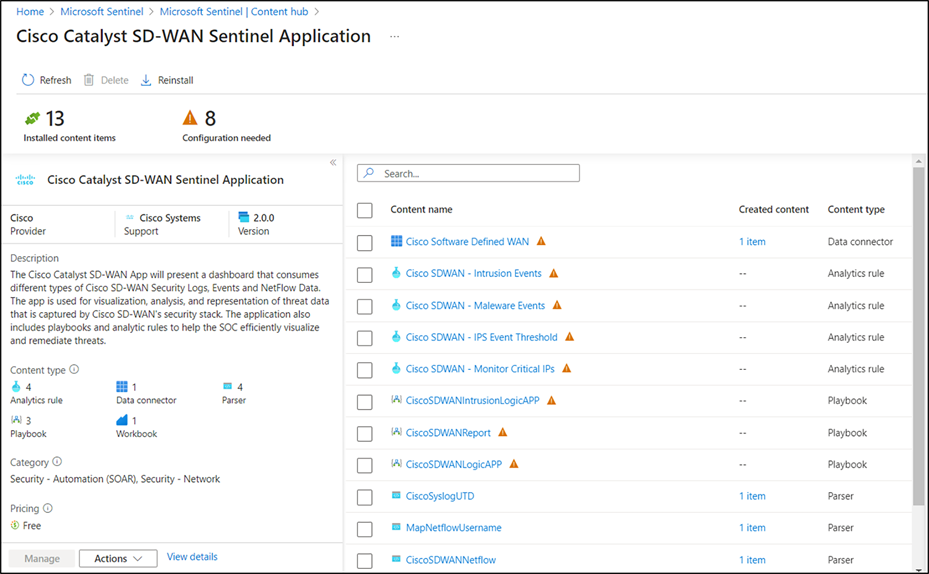This screenshot has height=574, width=929.
Task: Click the version 2.0.0 value
Action: click(x=264, y=217)
